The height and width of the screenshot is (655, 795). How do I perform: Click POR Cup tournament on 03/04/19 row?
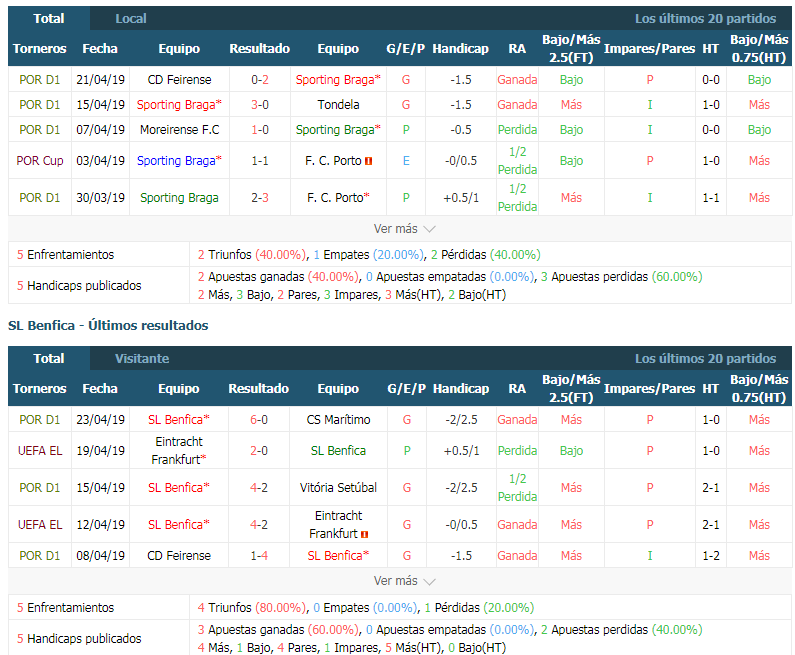40,161
